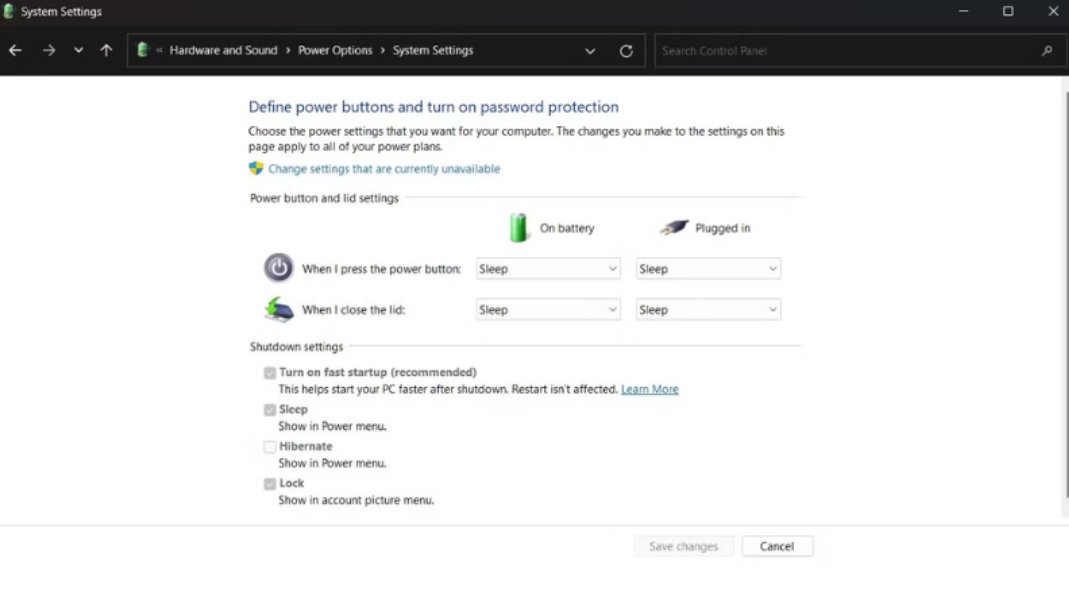The width and height of the screenshot is (1069, 595).
Task: Go back using the back arrow
Action: click(15, 50)
